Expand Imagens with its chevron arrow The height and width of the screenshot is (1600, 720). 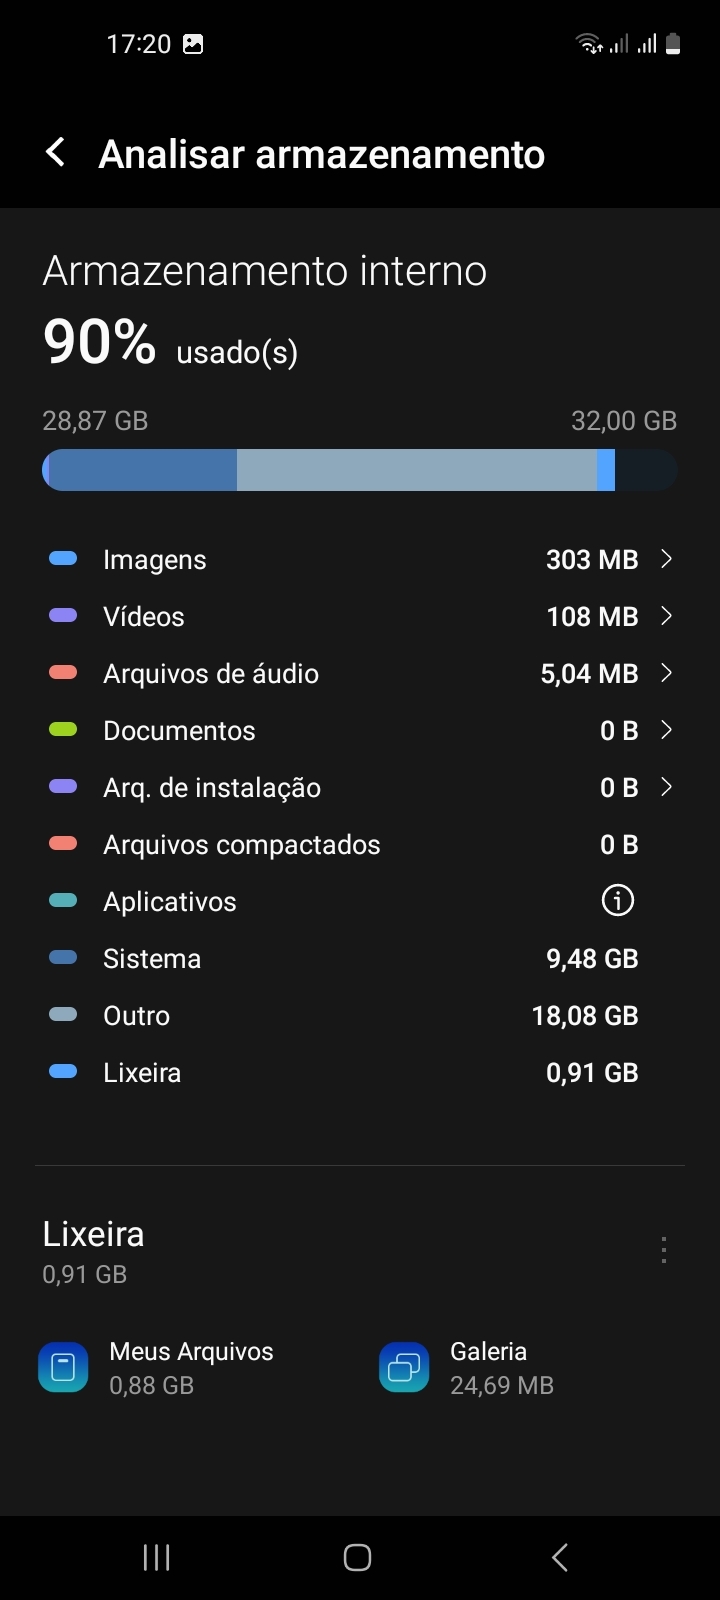[667, 559]
